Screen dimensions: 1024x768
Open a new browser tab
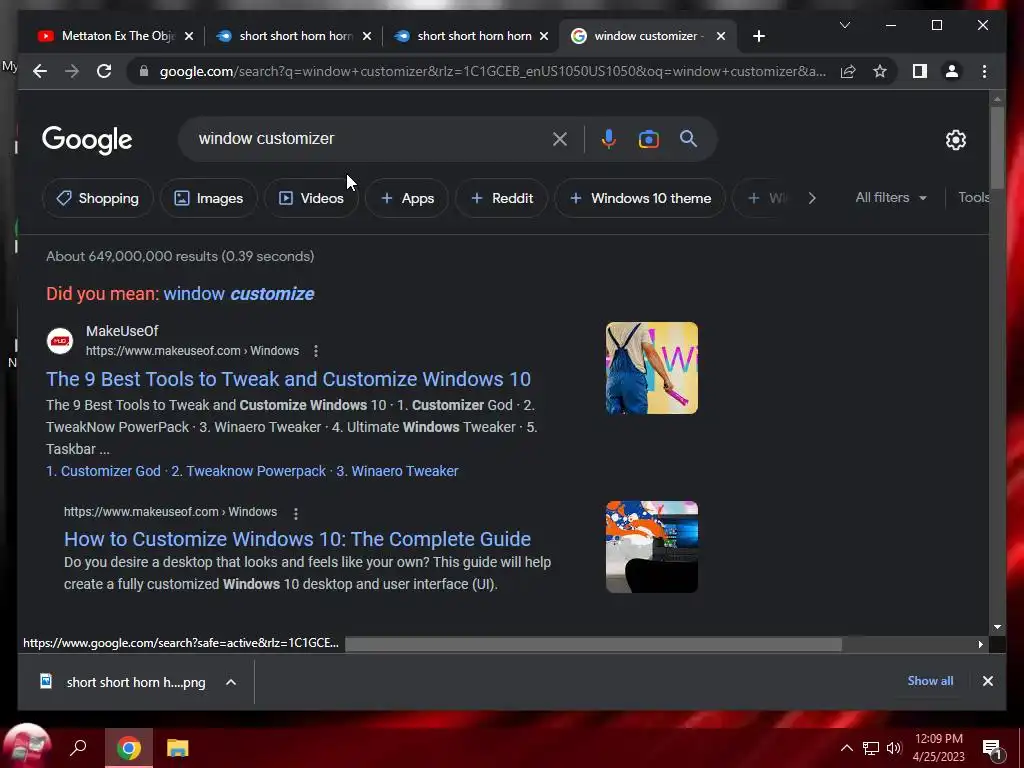point(758,37)
